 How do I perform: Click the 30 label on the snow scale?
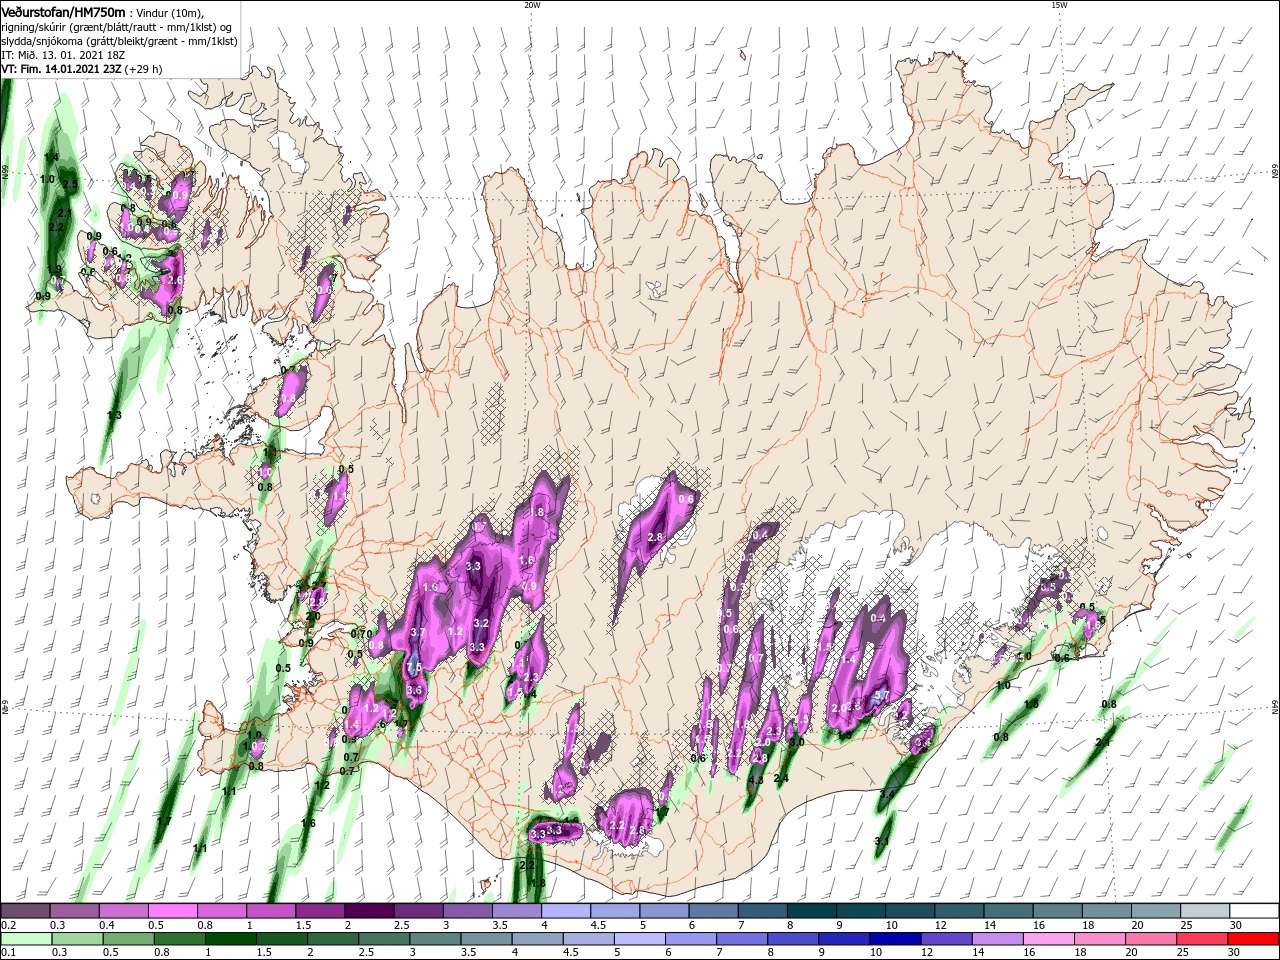pyautogui.click(x=1236, y=925)
